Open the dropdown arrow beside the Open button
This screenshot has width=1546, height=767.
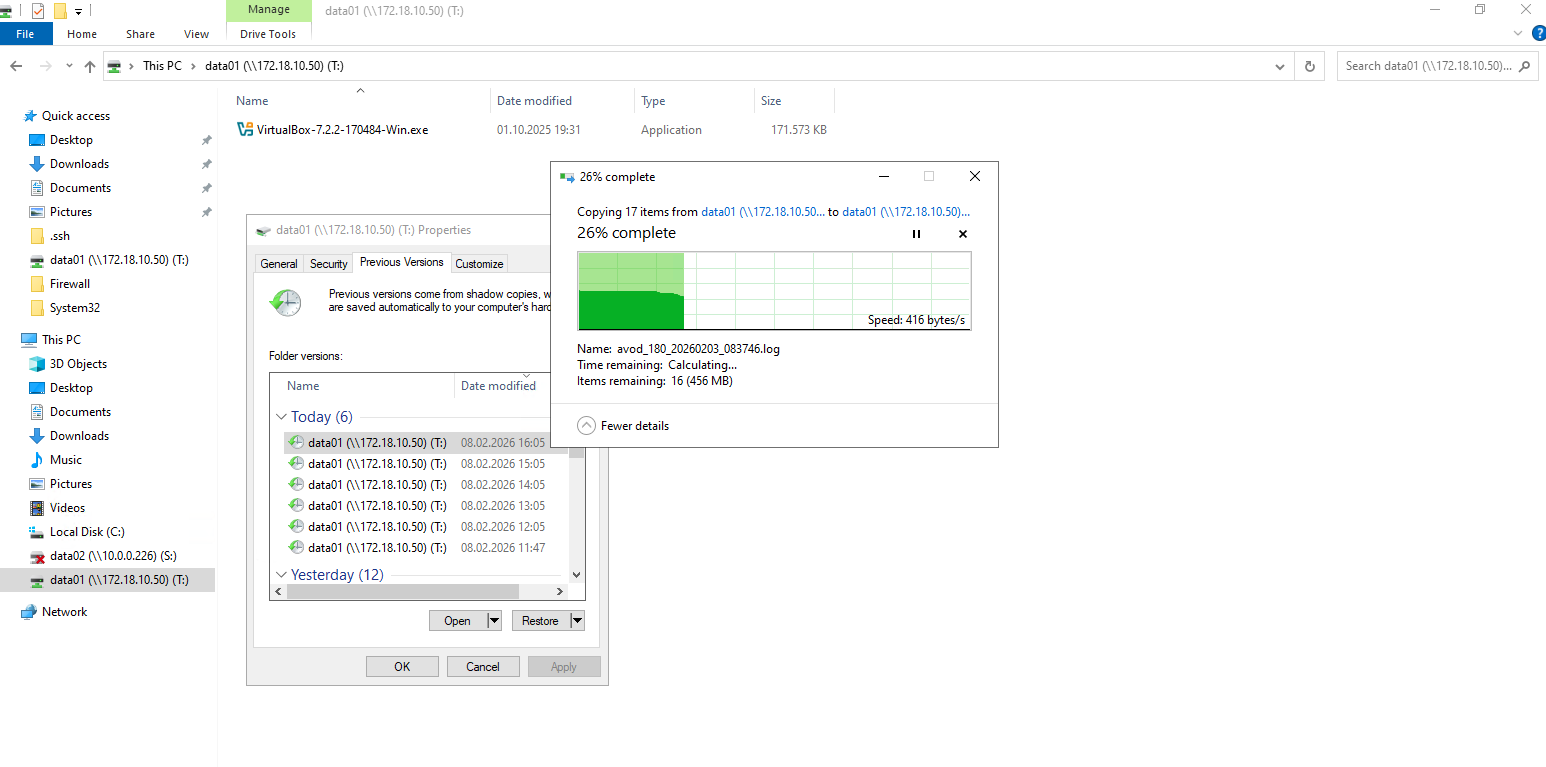click(x=493, y=621)
